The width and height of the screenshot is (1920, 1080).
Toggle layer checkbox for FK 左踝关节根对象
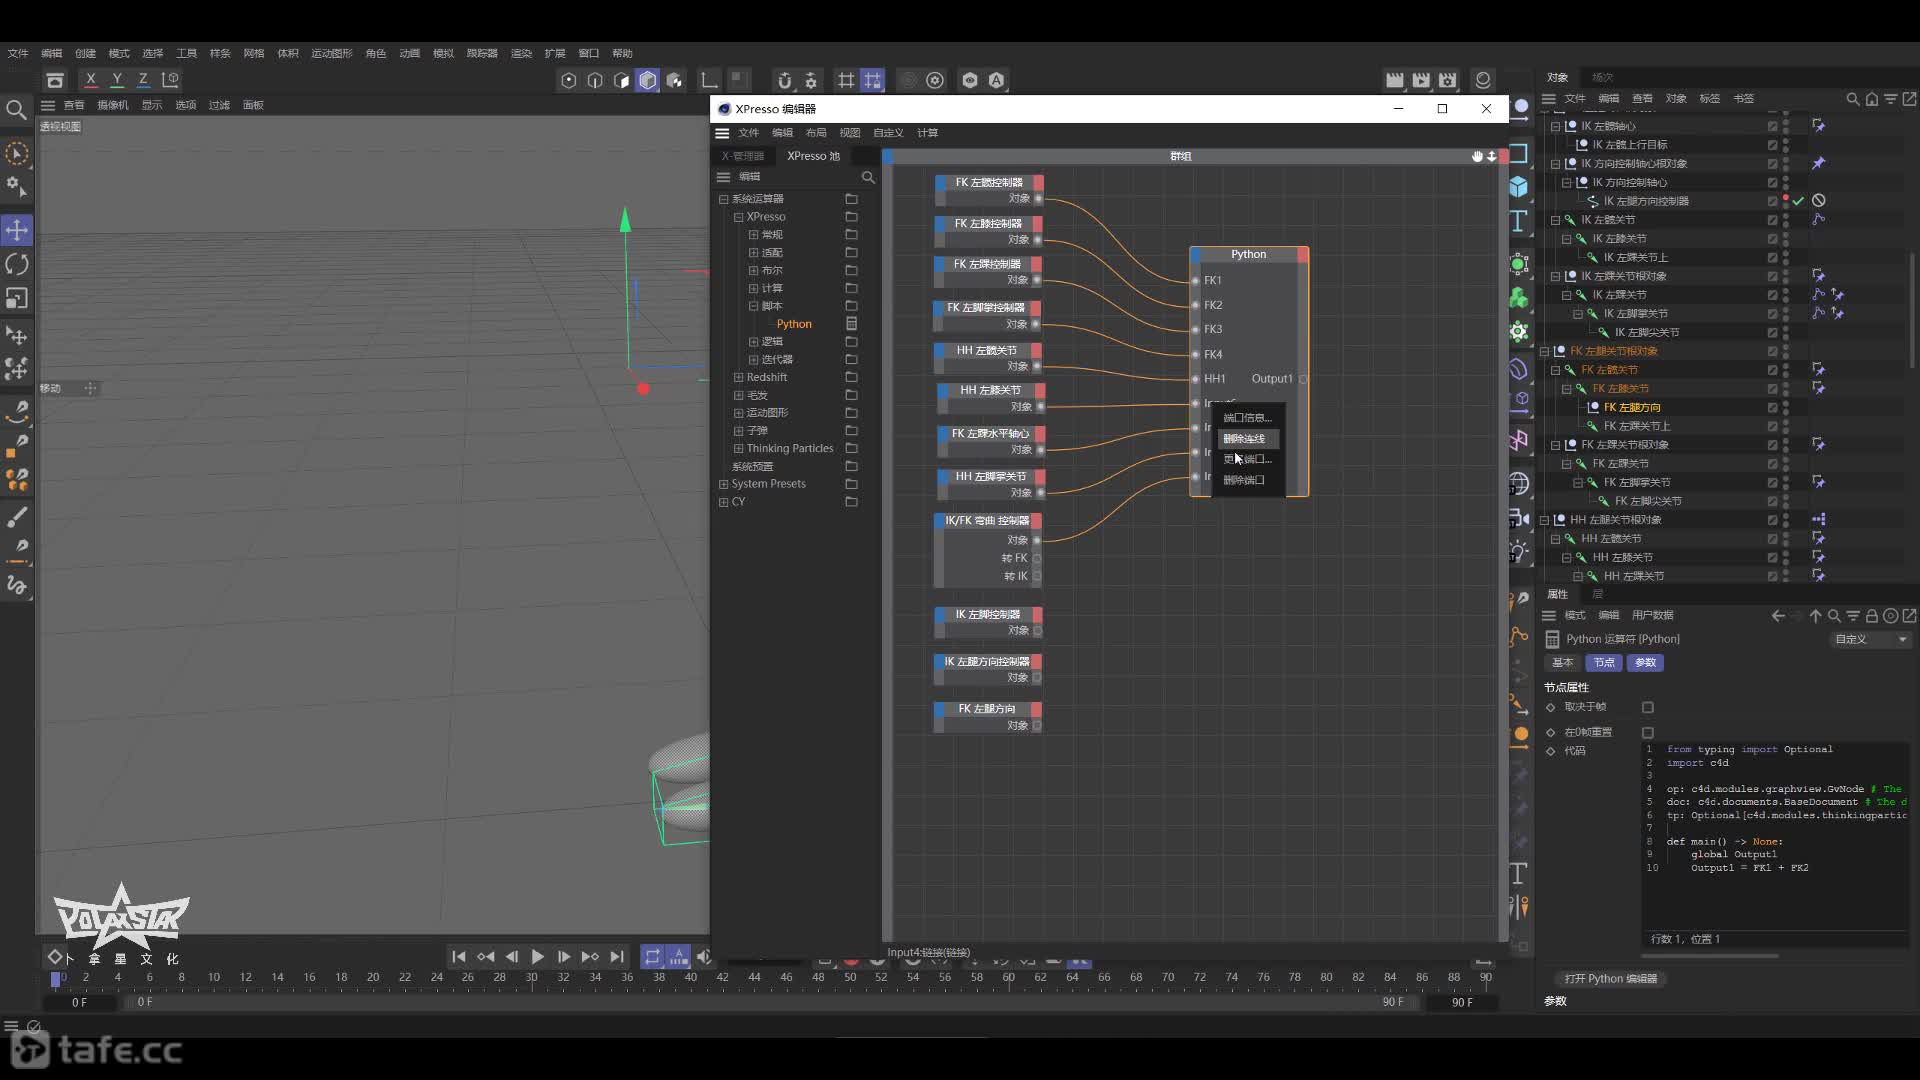1772,445
